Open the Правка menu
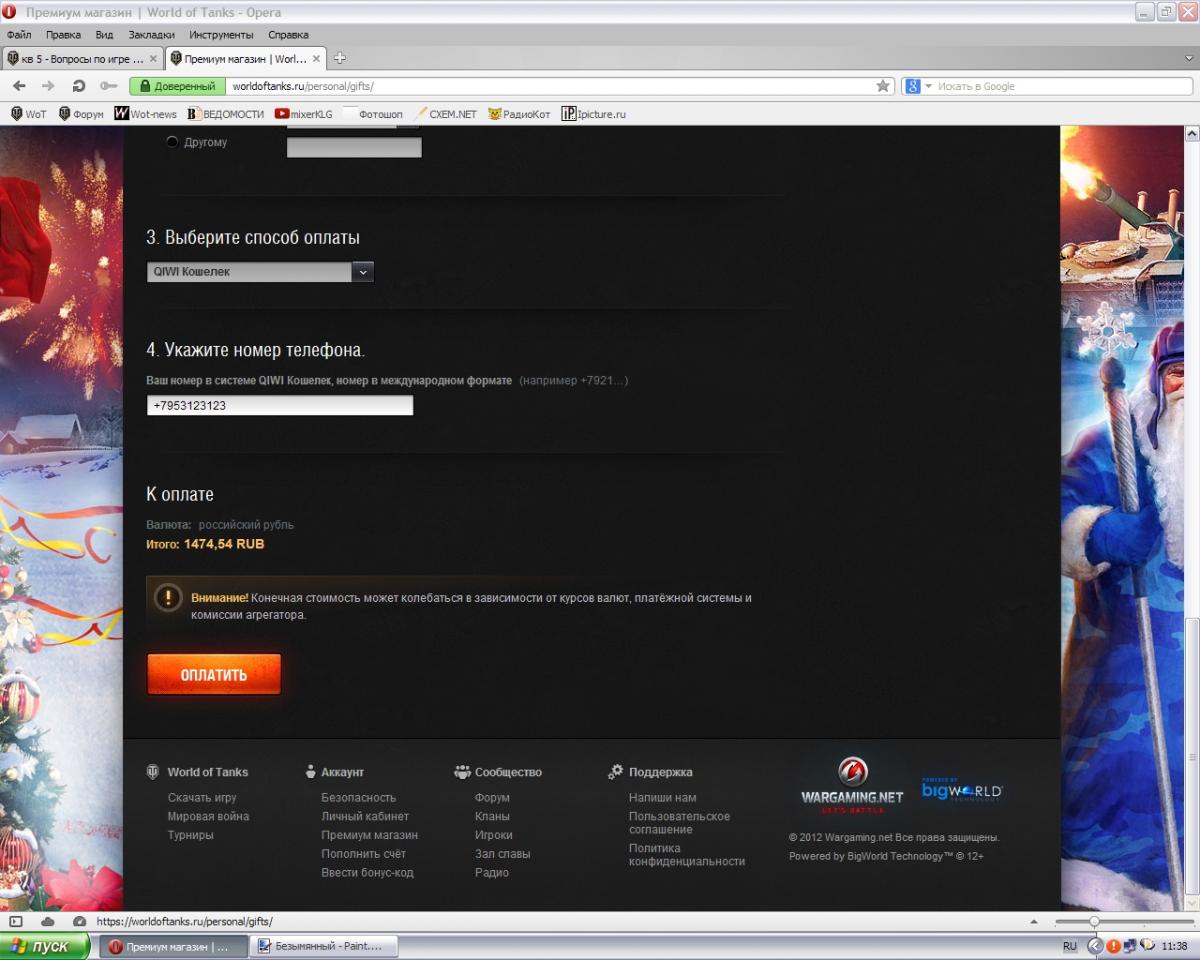Image resolution: width=1200 pixels, height=960 pixels. pos(63,34)
